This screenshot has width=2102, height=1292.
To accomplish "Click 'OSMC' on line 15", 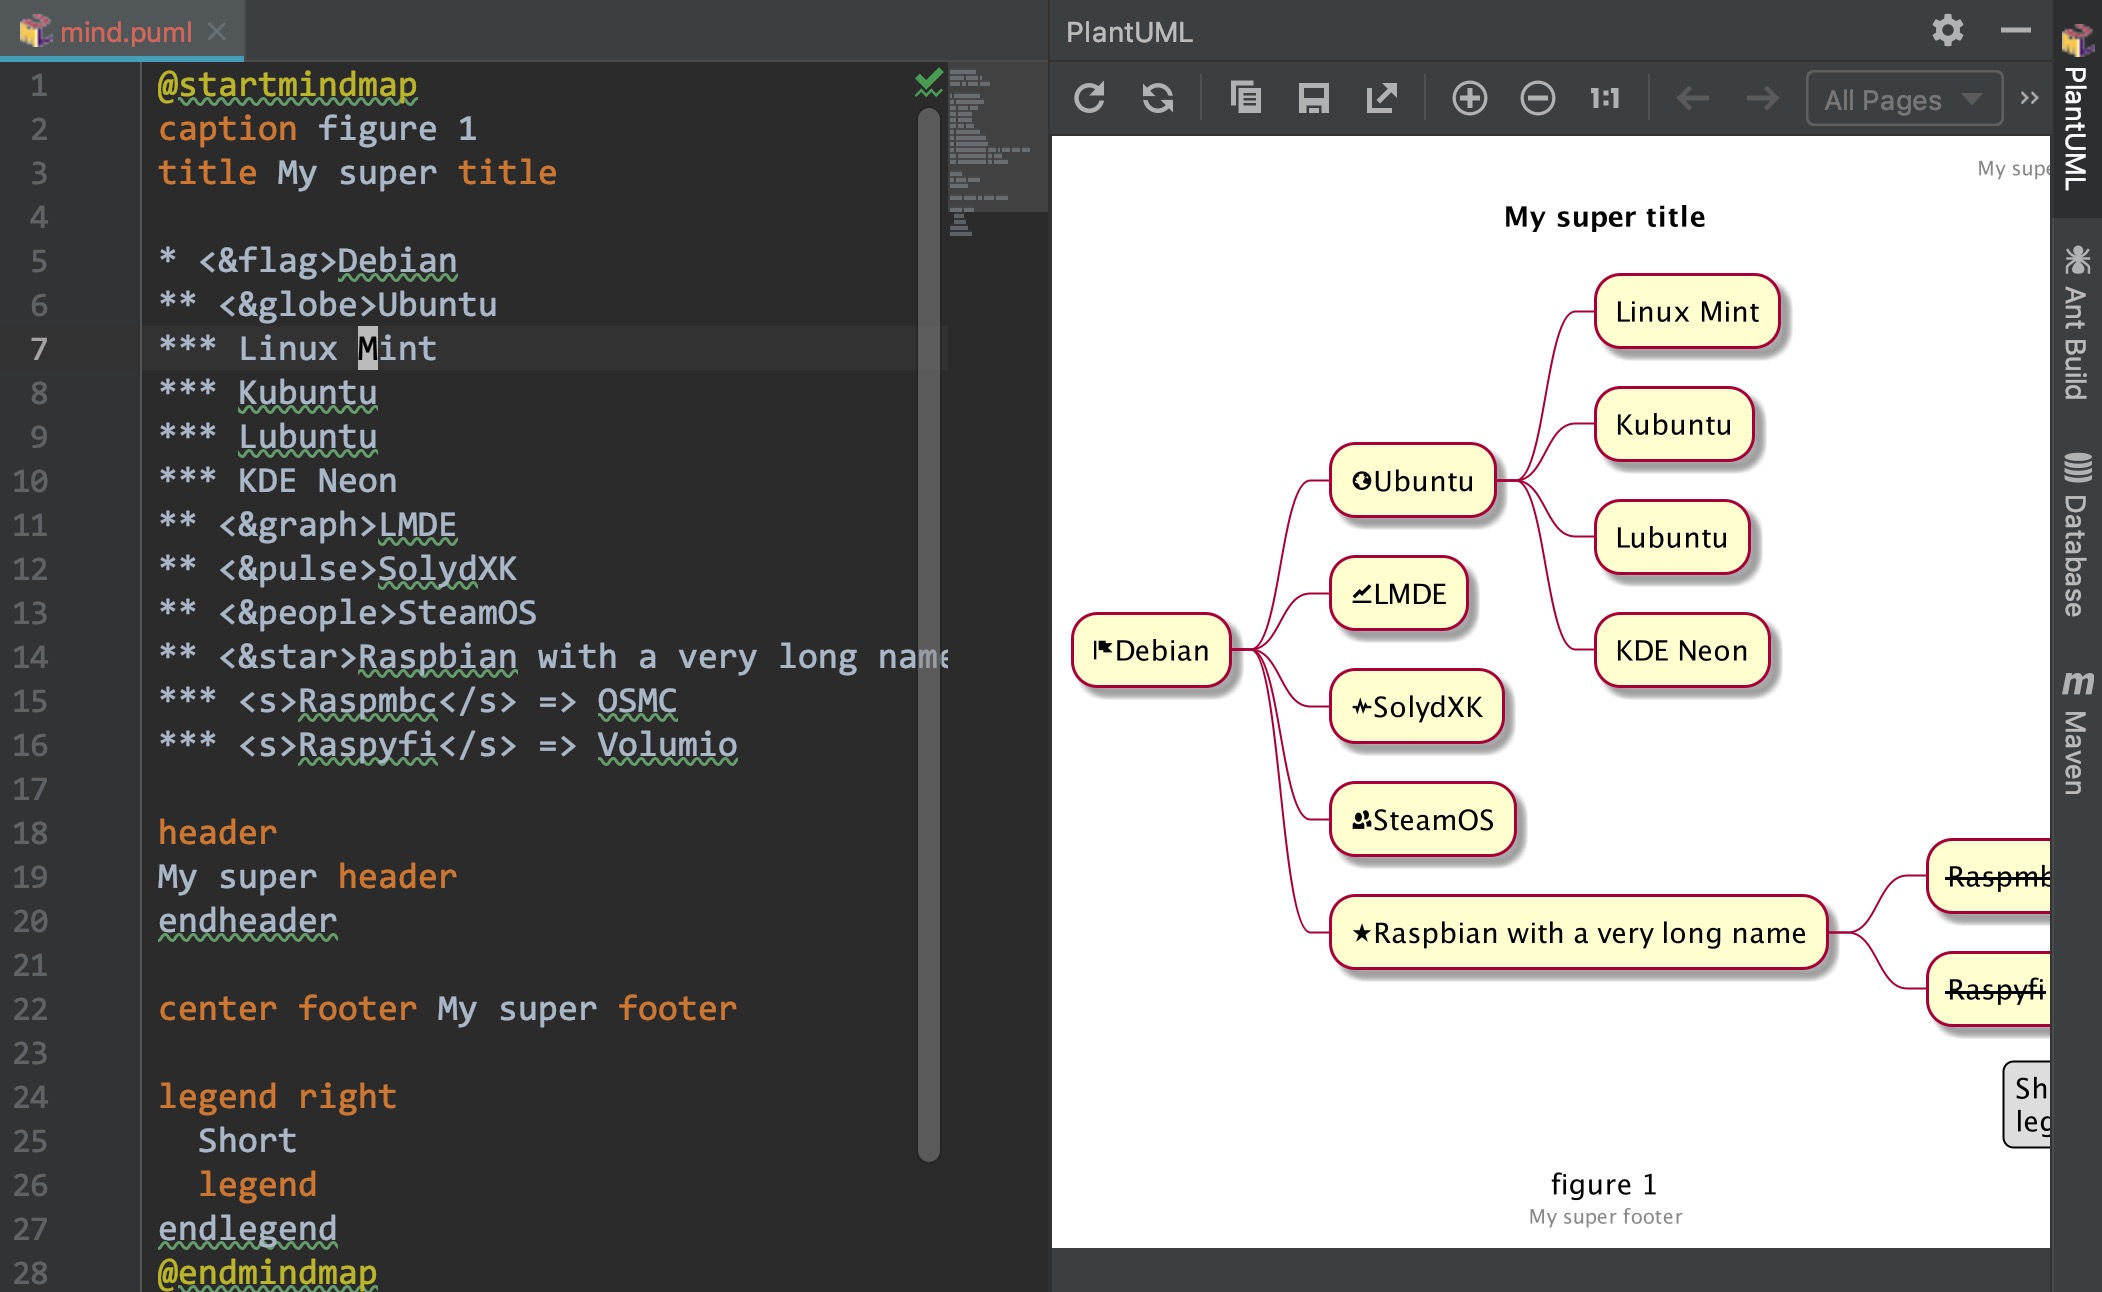I will [x=637, y=701].
